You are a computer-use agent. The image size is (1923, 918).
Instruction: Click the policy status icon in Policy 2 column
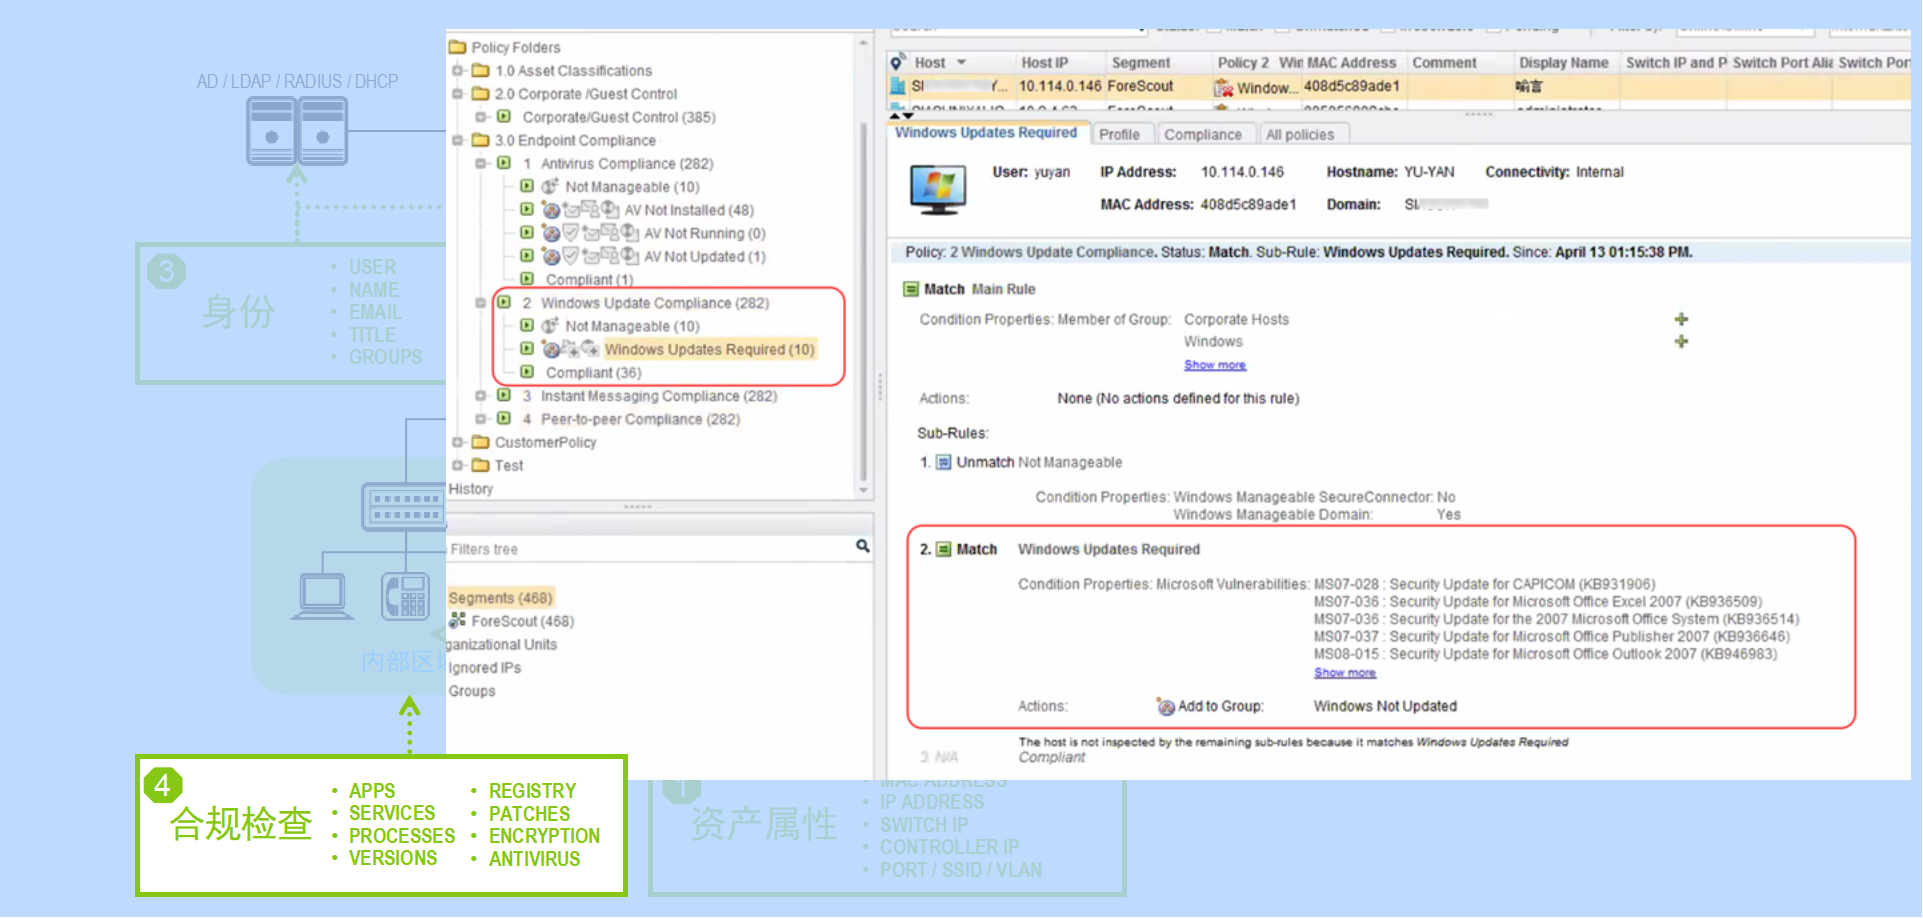coord(1223,88)
